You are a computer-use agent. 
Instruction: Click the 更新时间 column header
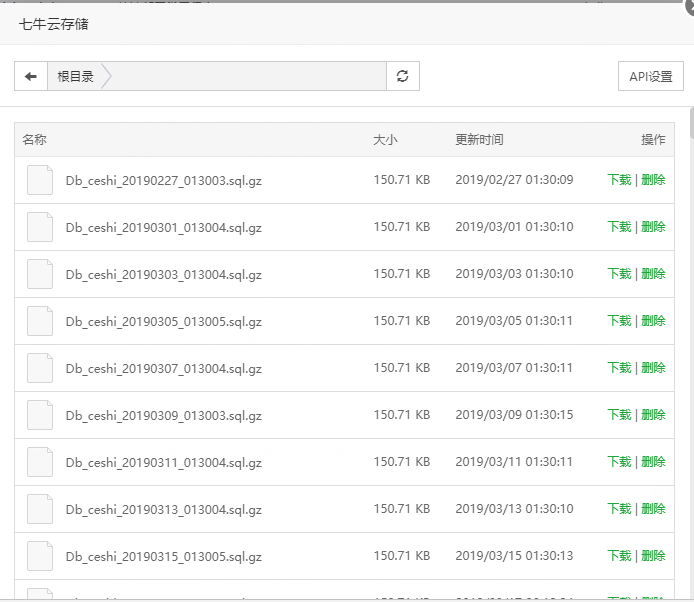479,139
